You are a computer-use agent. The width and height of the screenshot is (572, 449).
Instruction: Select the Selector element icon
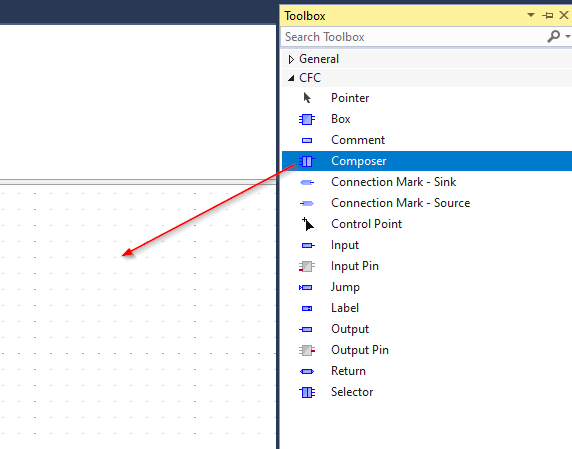click(307, 392)
